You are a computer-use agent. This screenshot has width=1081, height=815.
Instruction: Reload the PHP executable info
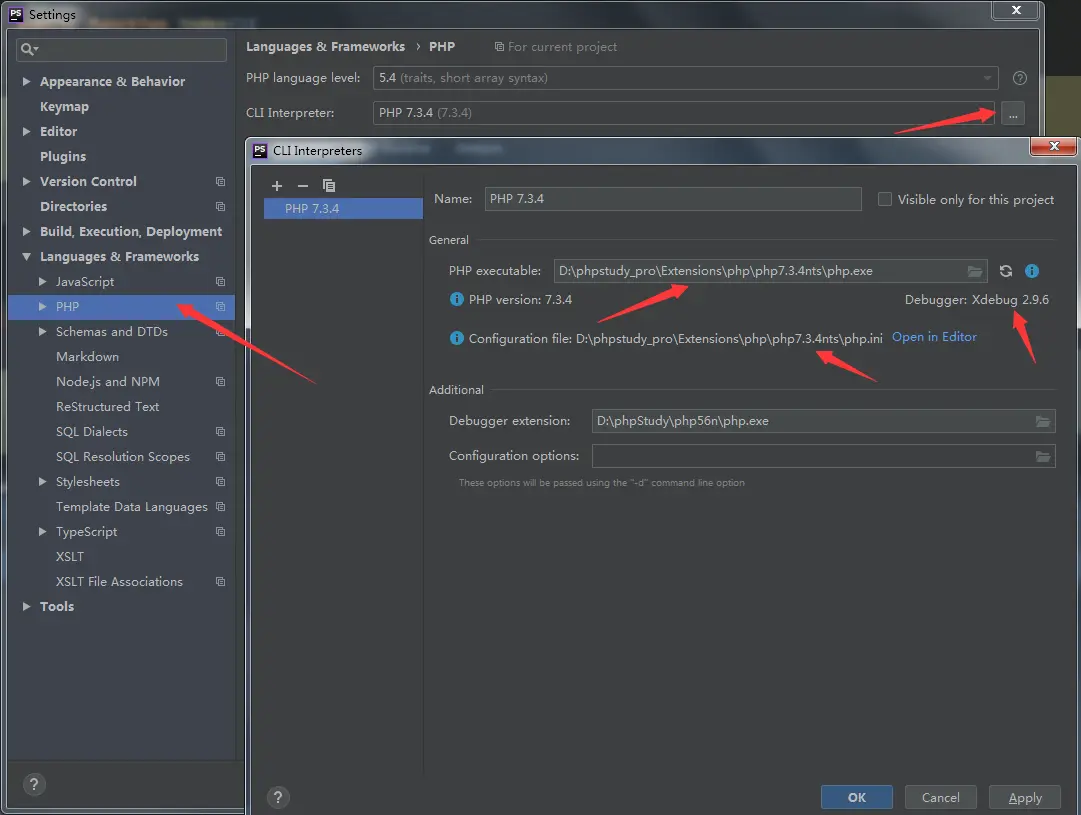(1006, 271)
